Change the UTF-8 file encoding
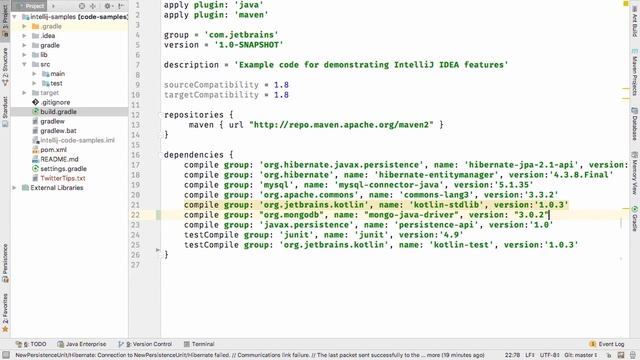This screenshot has height=360, width=640. tap(549, 355)
